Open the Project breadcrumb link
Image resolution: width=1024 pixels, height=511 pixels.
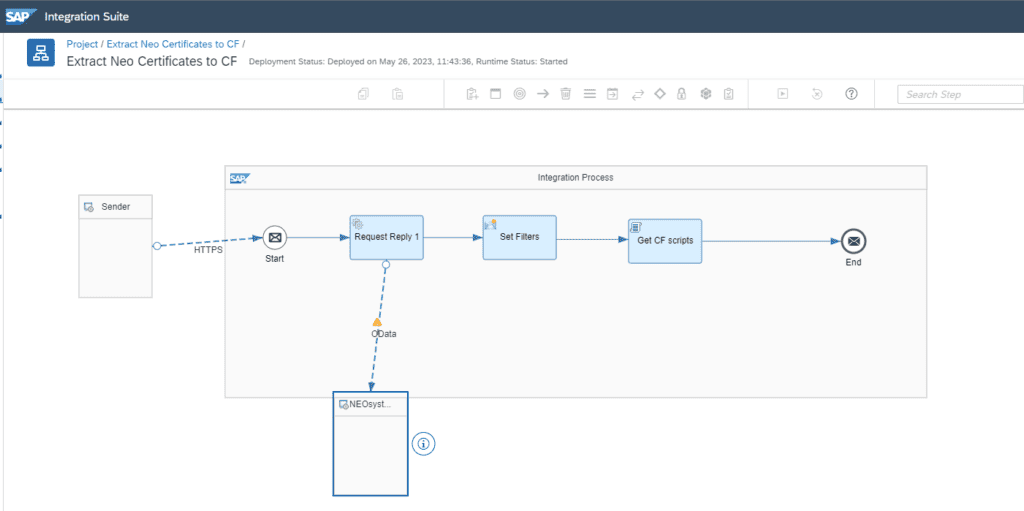click(82, 44)
